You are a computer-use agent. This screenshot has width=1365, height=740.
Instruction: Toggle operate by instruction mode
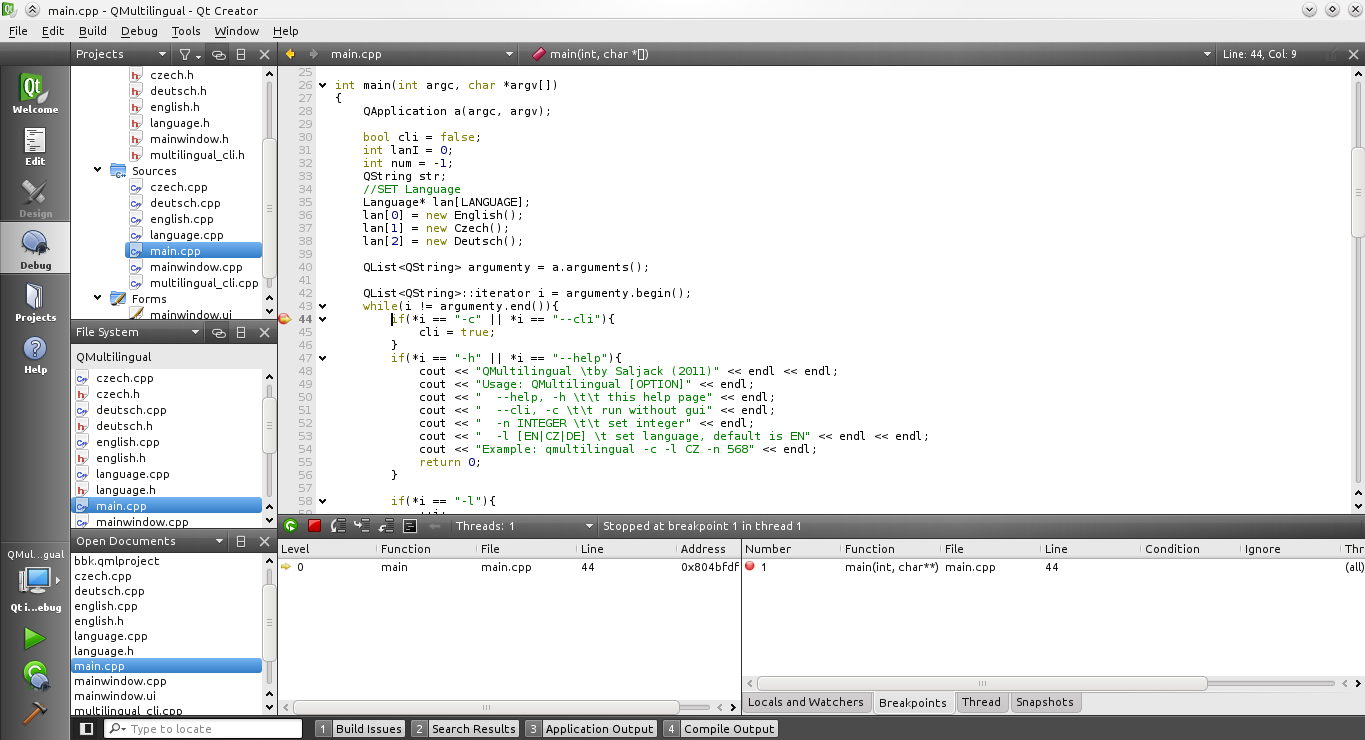410,526
